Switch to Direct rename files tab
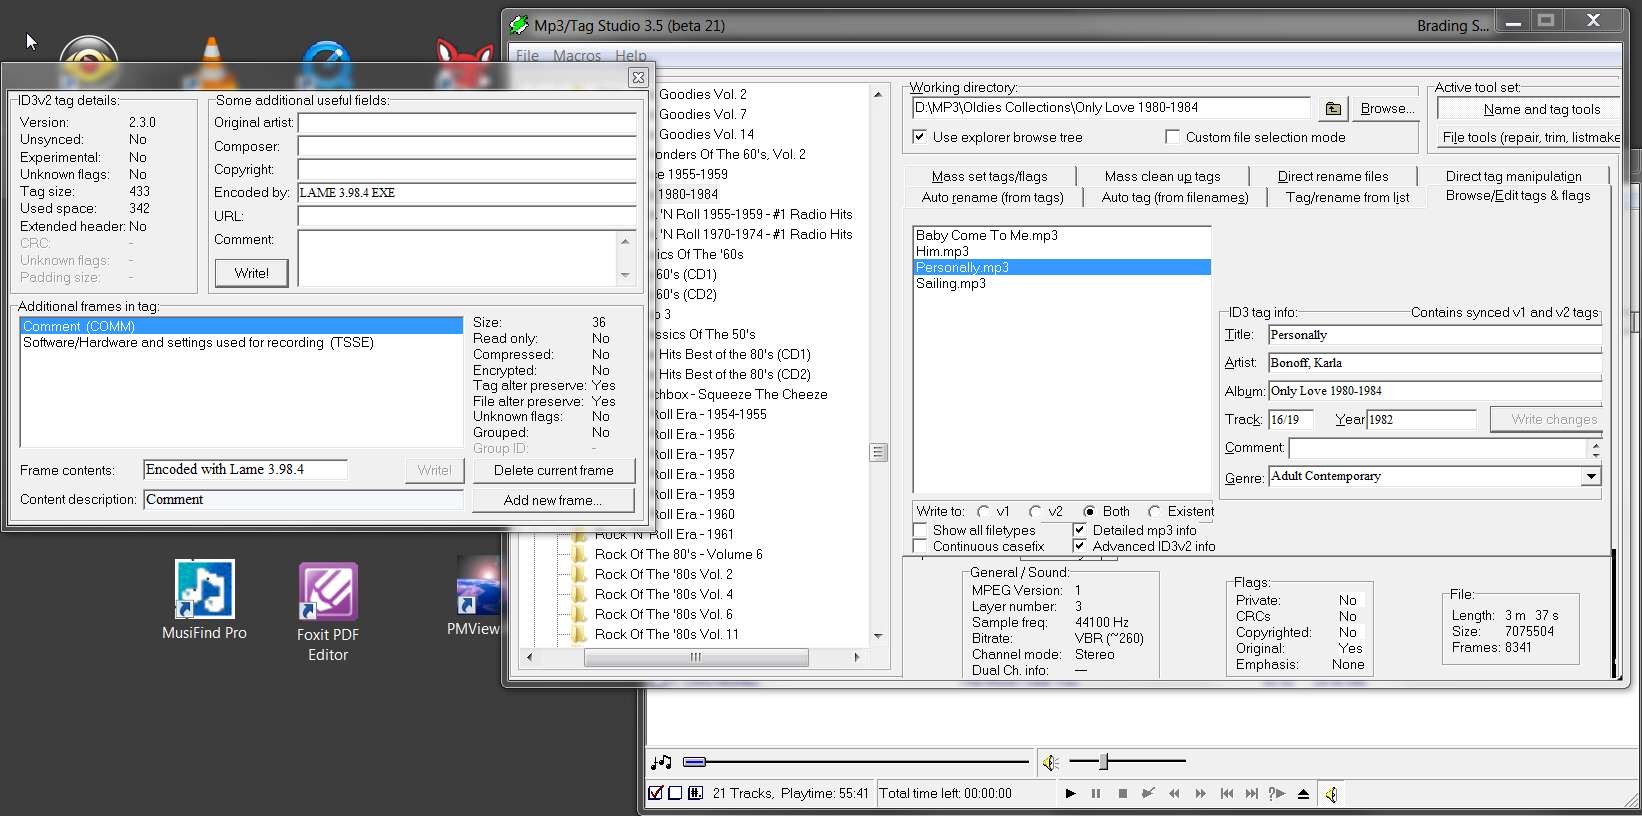 coord(1333,176)
